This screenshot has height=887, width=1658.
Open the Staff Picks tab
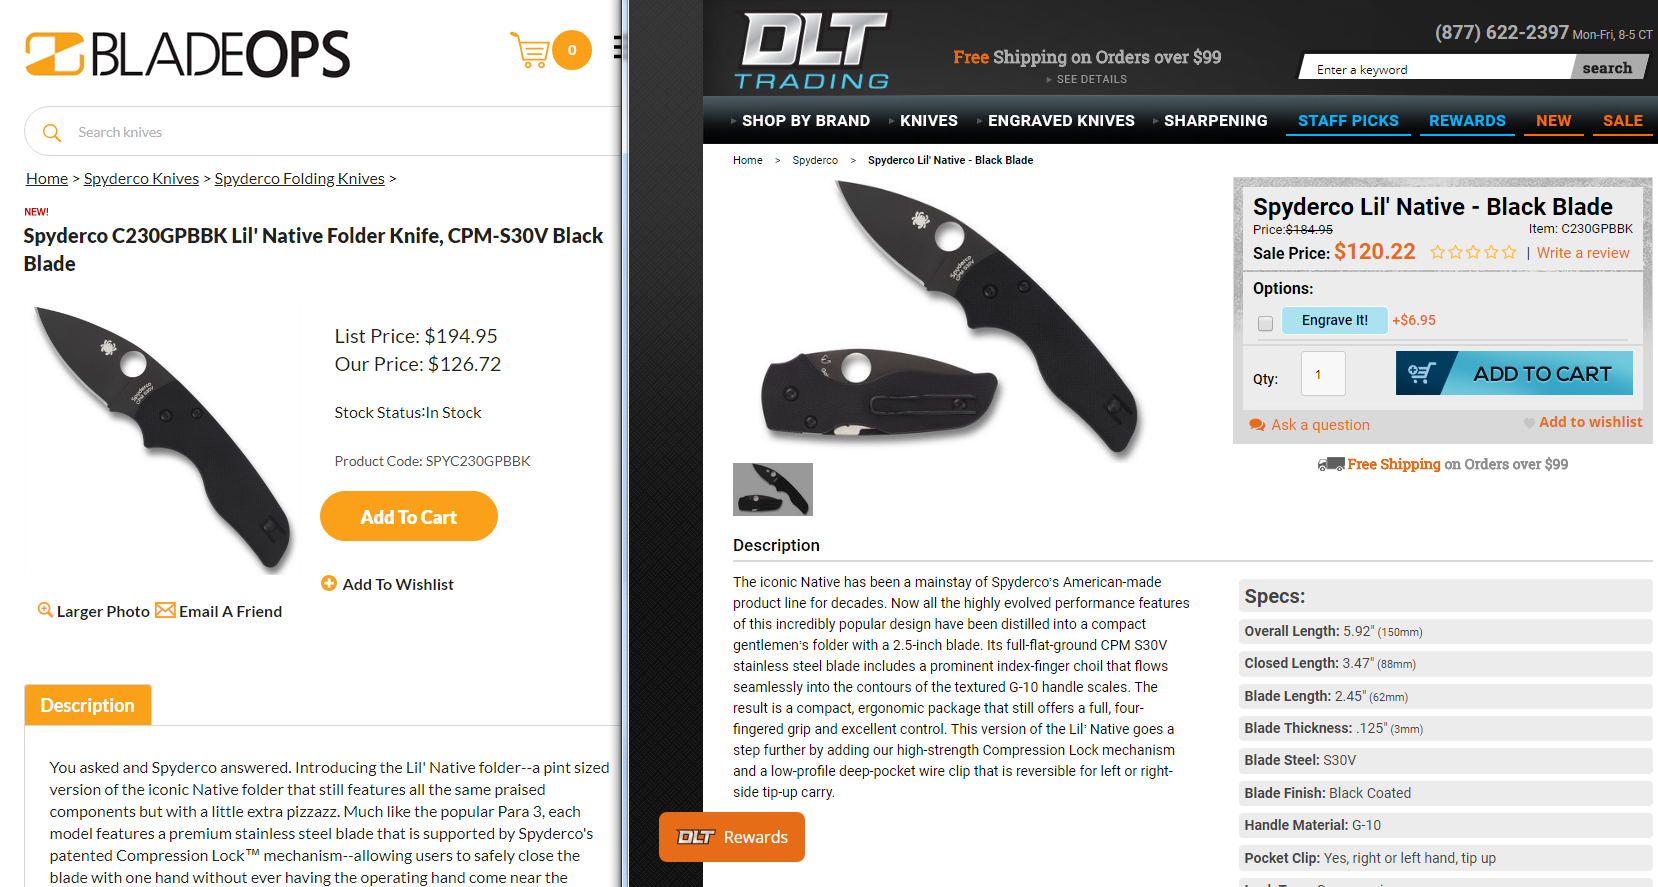click(1348, 121)
